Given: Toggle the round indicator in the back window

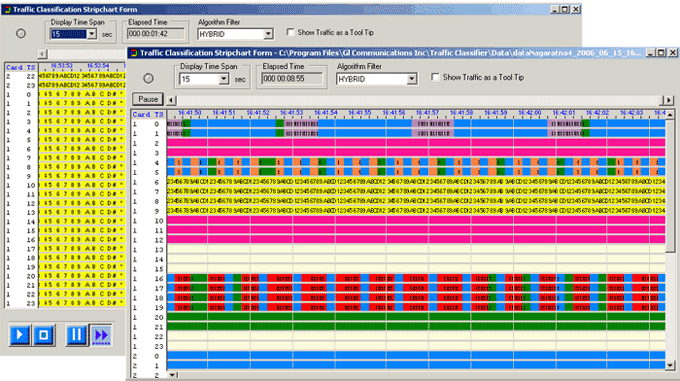Looking at the screenshot, I should (x=21, y=33).
